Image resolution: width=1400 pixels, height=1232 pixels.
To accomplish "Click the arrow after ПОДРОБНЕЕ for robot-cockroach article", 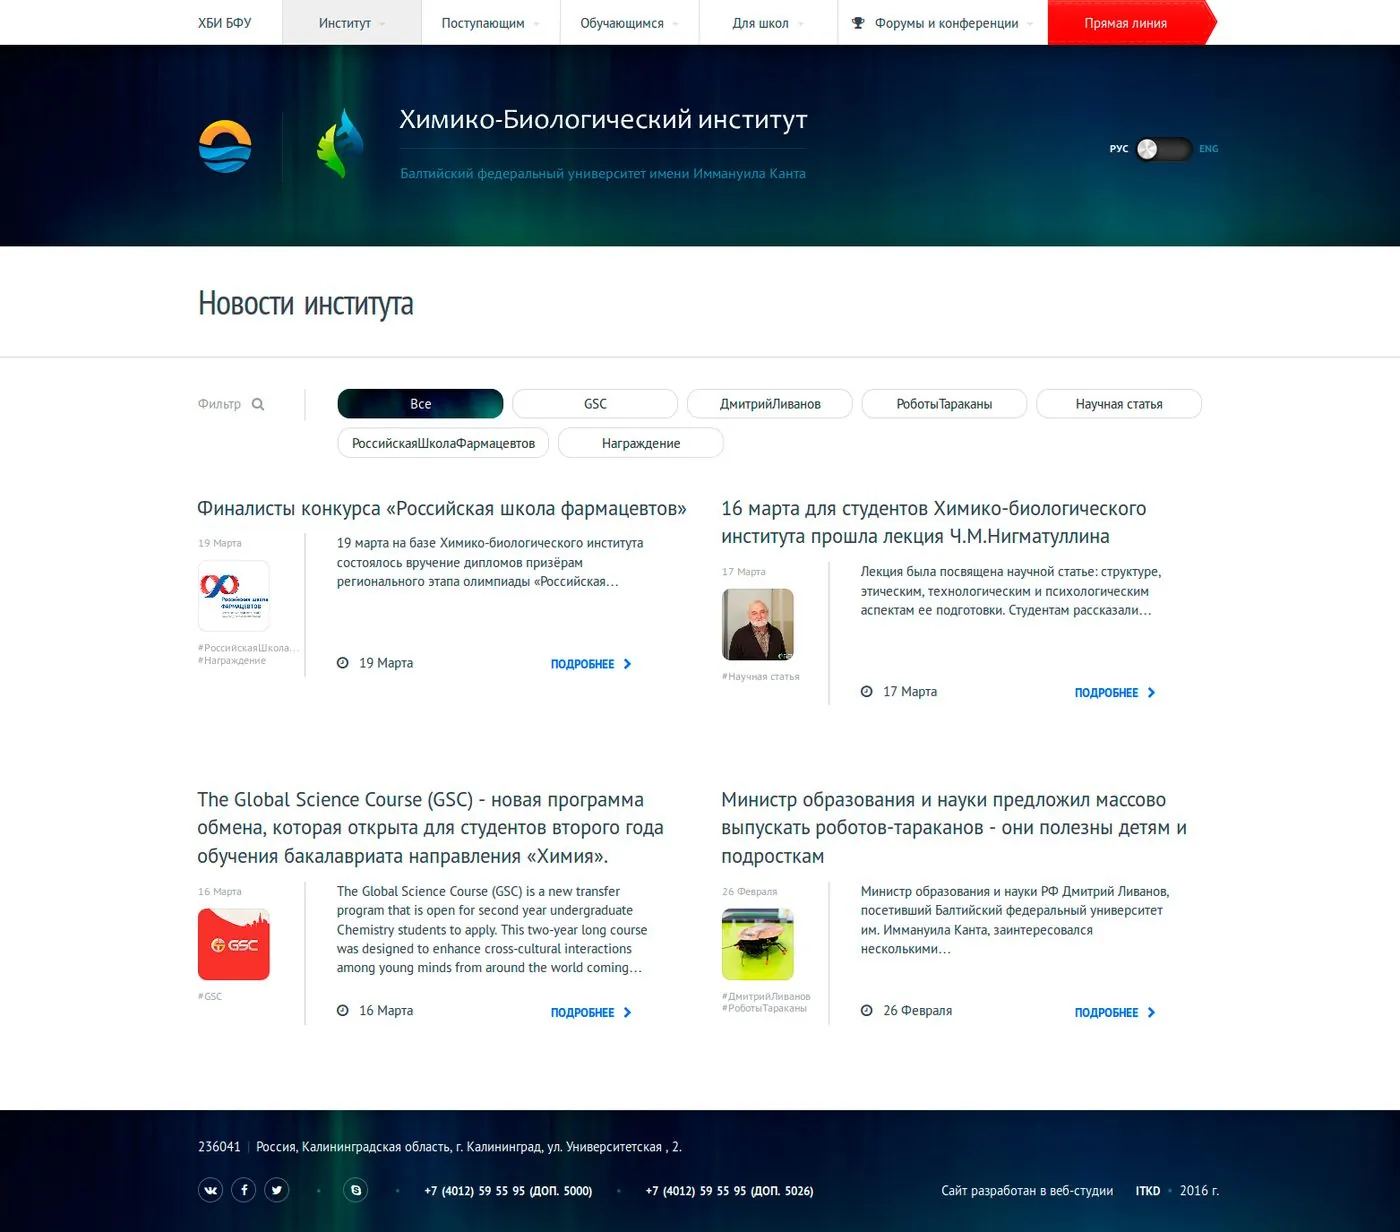I will (x=1151, y=1013).
